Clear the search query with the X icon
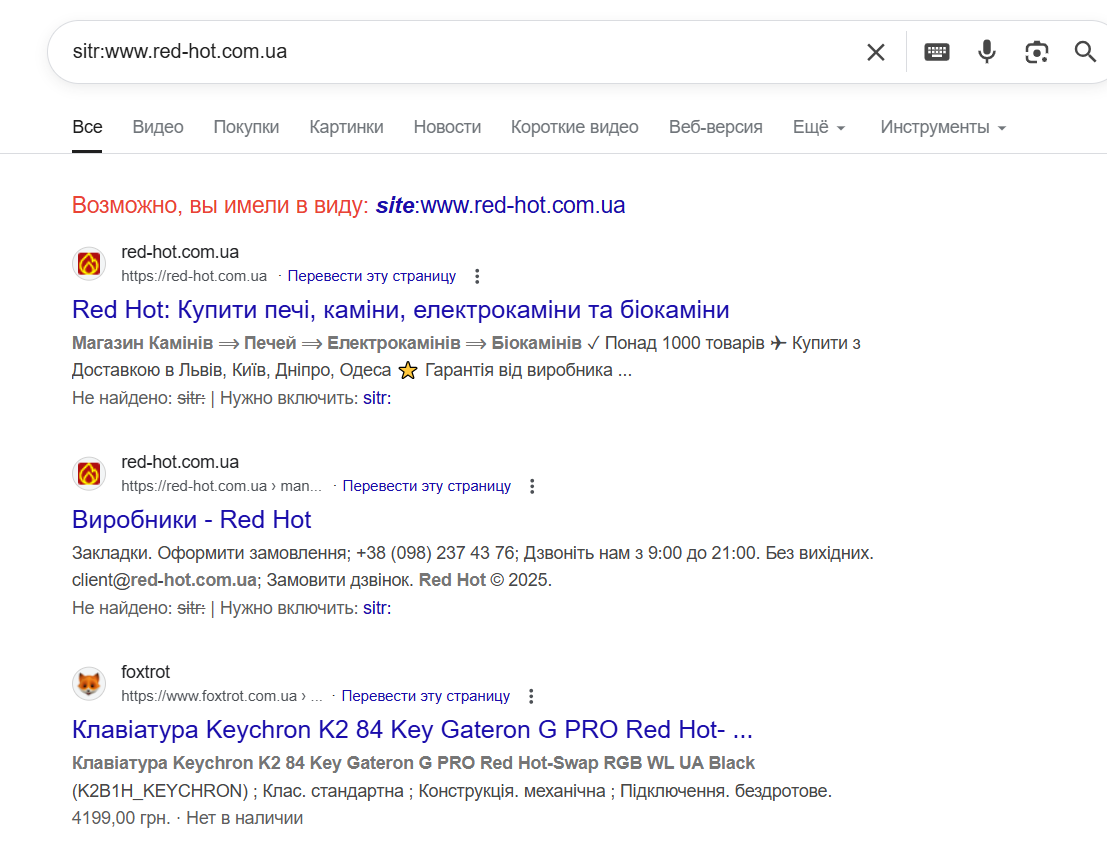The image size is (1107, 853). click(x=875, y=52)
